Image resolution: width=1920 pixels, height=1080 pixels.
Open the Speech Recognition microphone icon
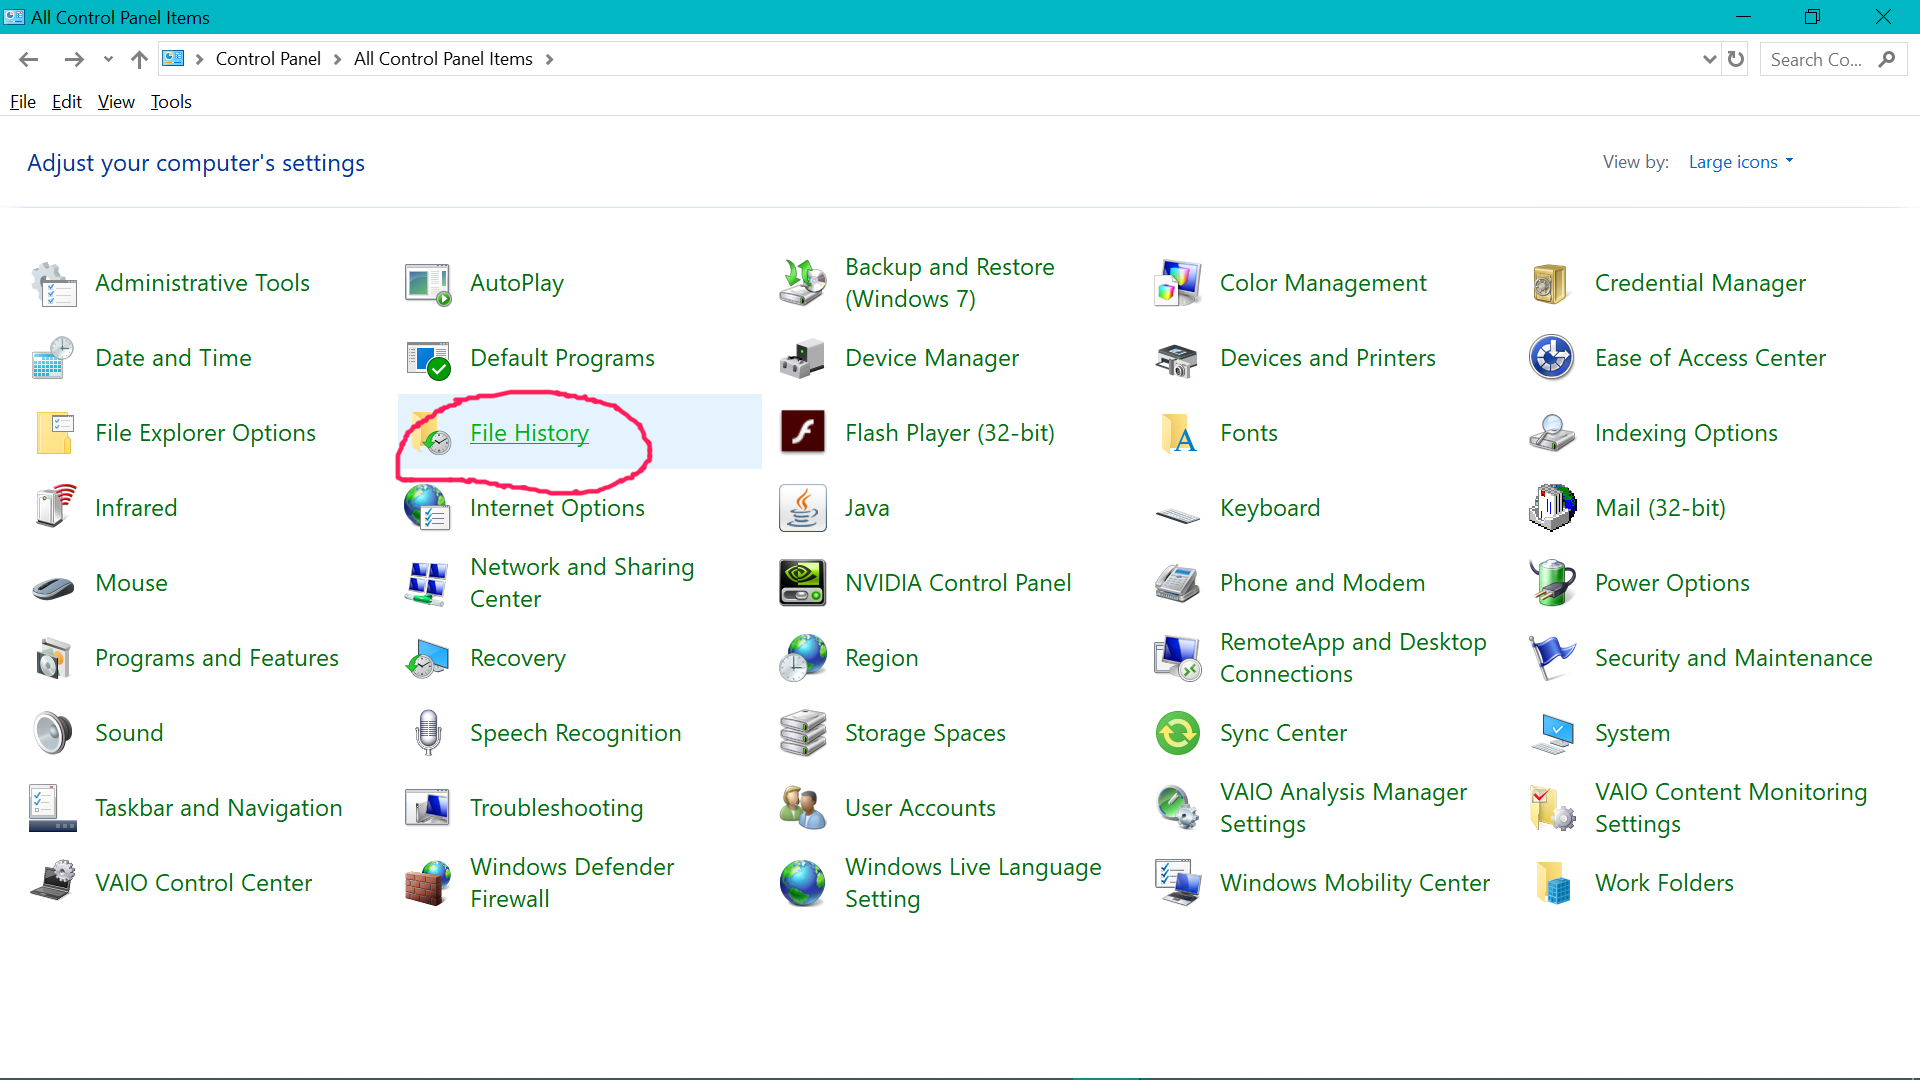tap(428, 733)
